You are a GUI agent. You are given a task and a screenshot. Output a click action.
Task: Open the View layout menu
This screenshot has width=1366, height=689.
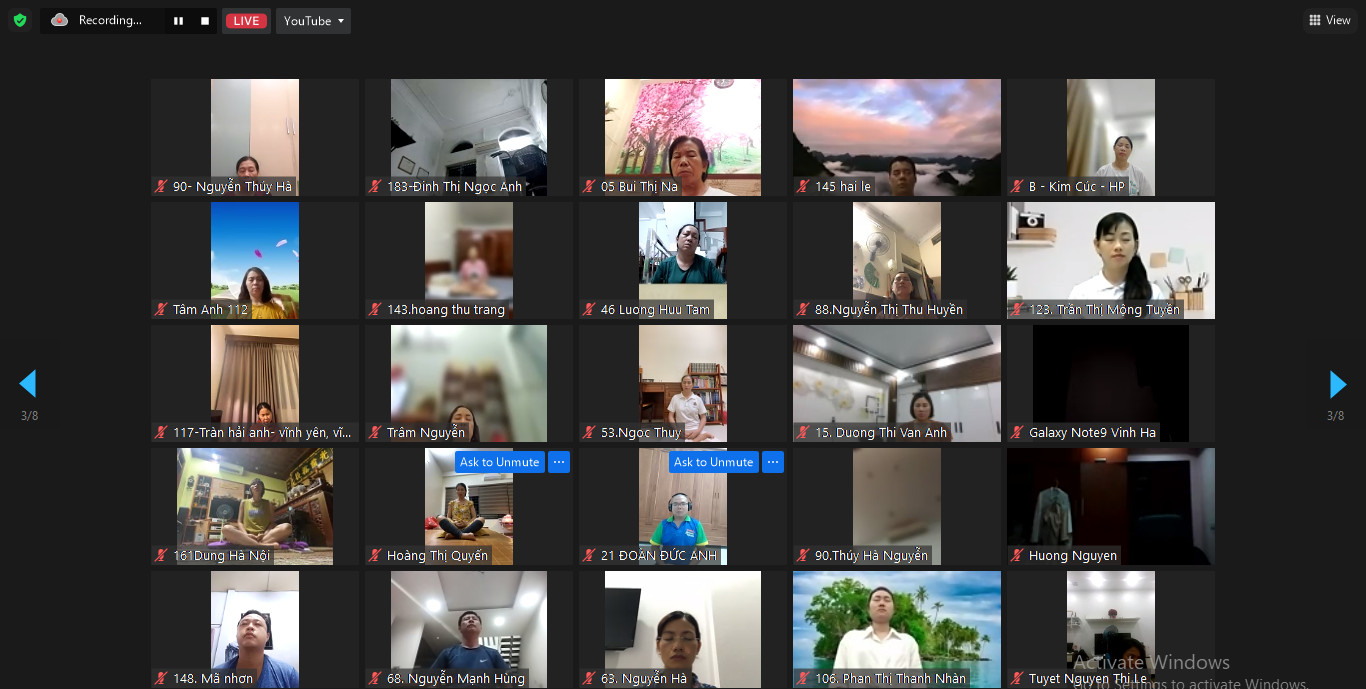1329,21
